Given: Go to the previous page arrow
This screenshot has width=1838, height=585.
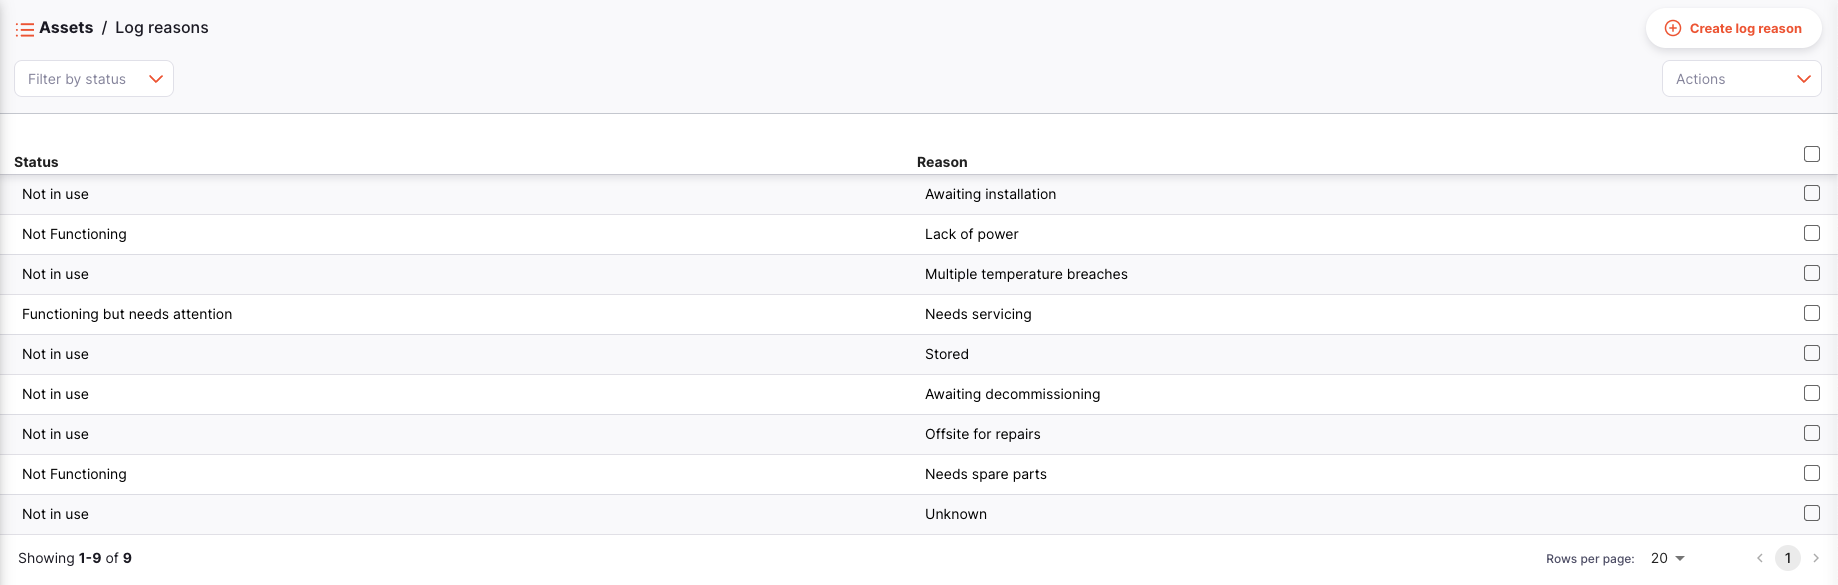Looking at the screenshot, I should pos(1760,558).
